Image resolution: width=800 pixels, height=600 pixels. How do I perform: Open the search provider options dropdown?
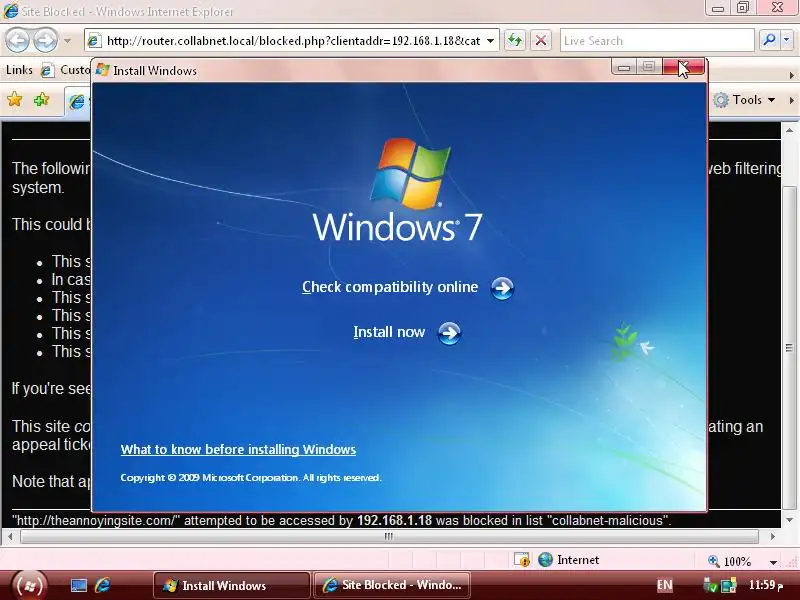[787, 40]
